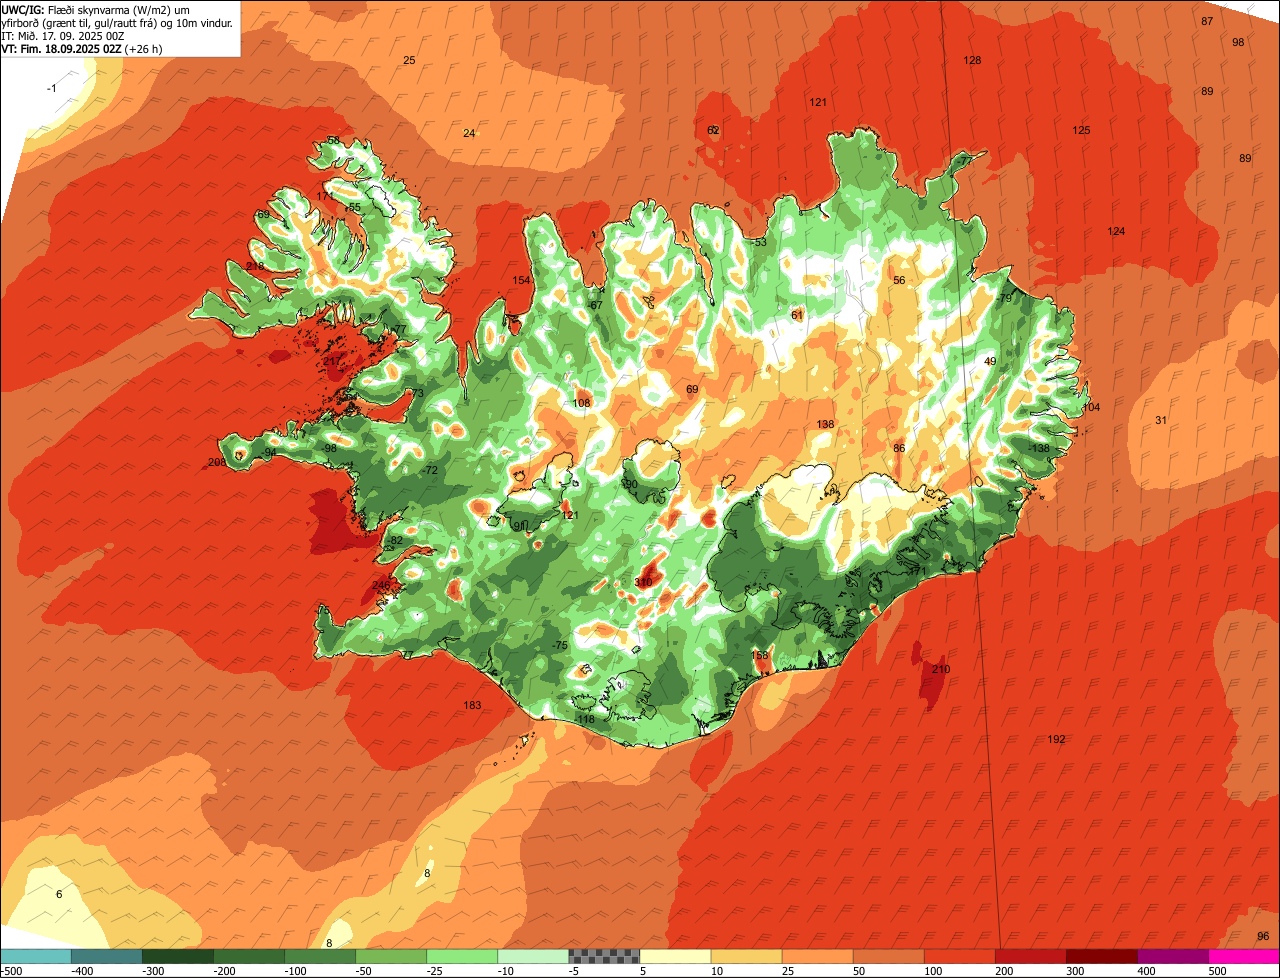
Task: Click the 310 heat flux value inland
Action: pos(643,582)
